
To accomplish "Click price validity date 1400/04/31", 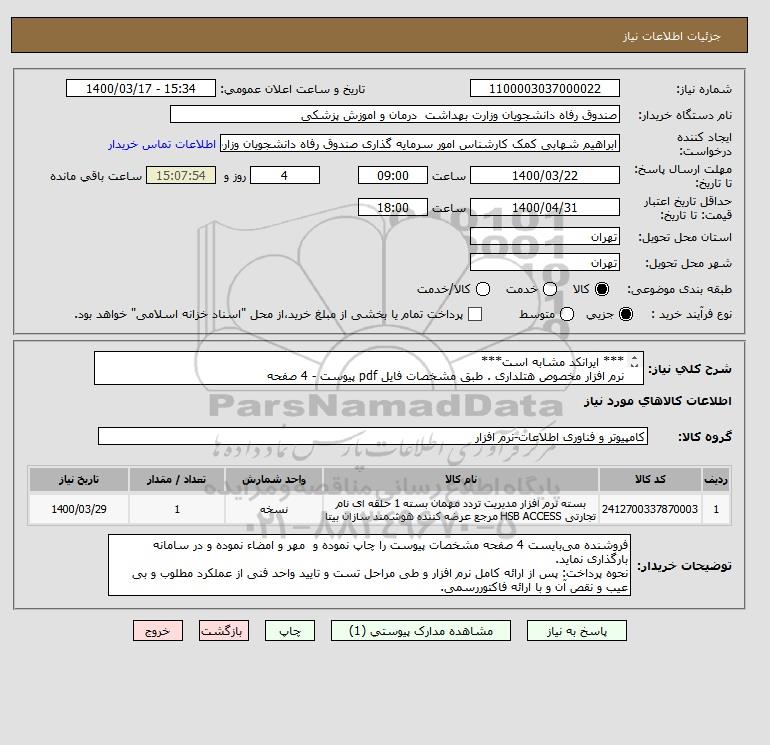I will coord(545,207).
